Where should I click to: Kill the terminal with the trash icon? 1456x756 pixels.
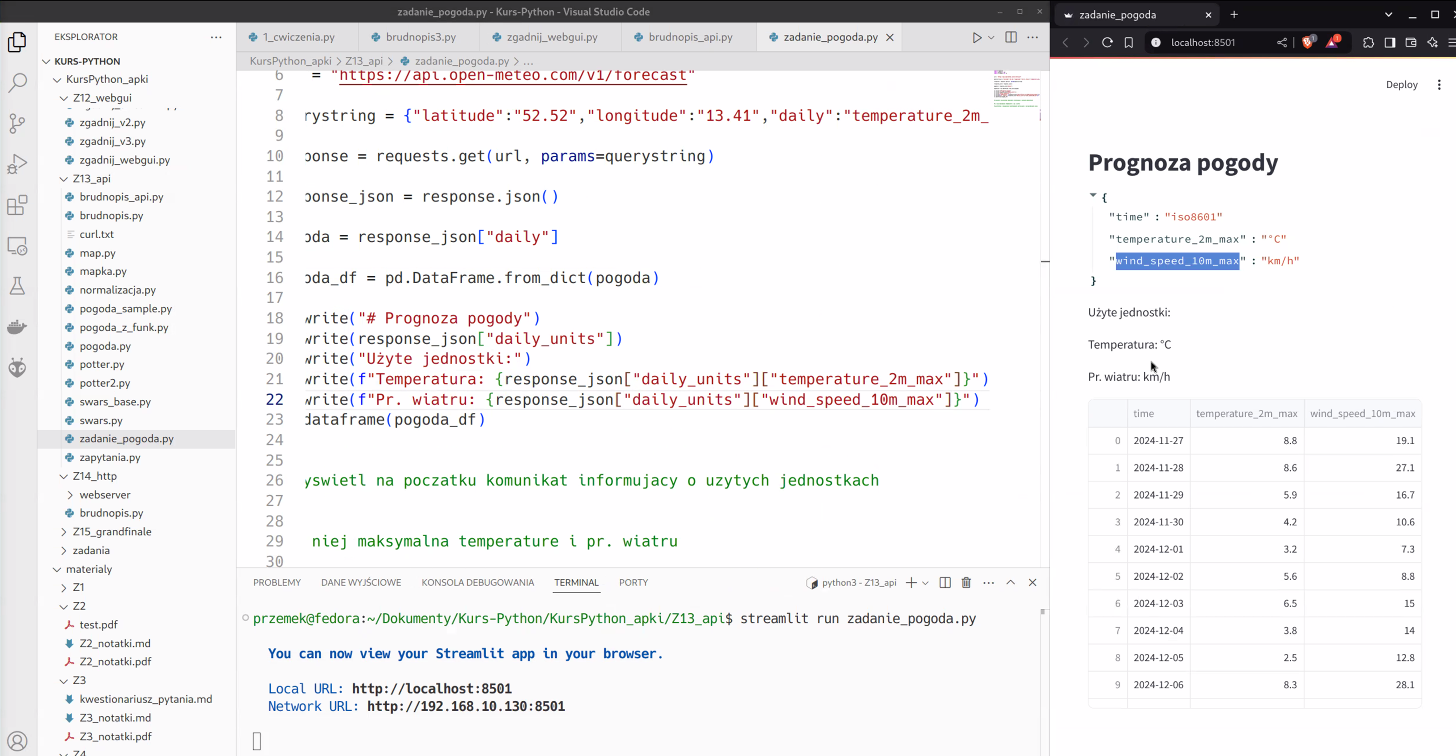click(966, 582)
